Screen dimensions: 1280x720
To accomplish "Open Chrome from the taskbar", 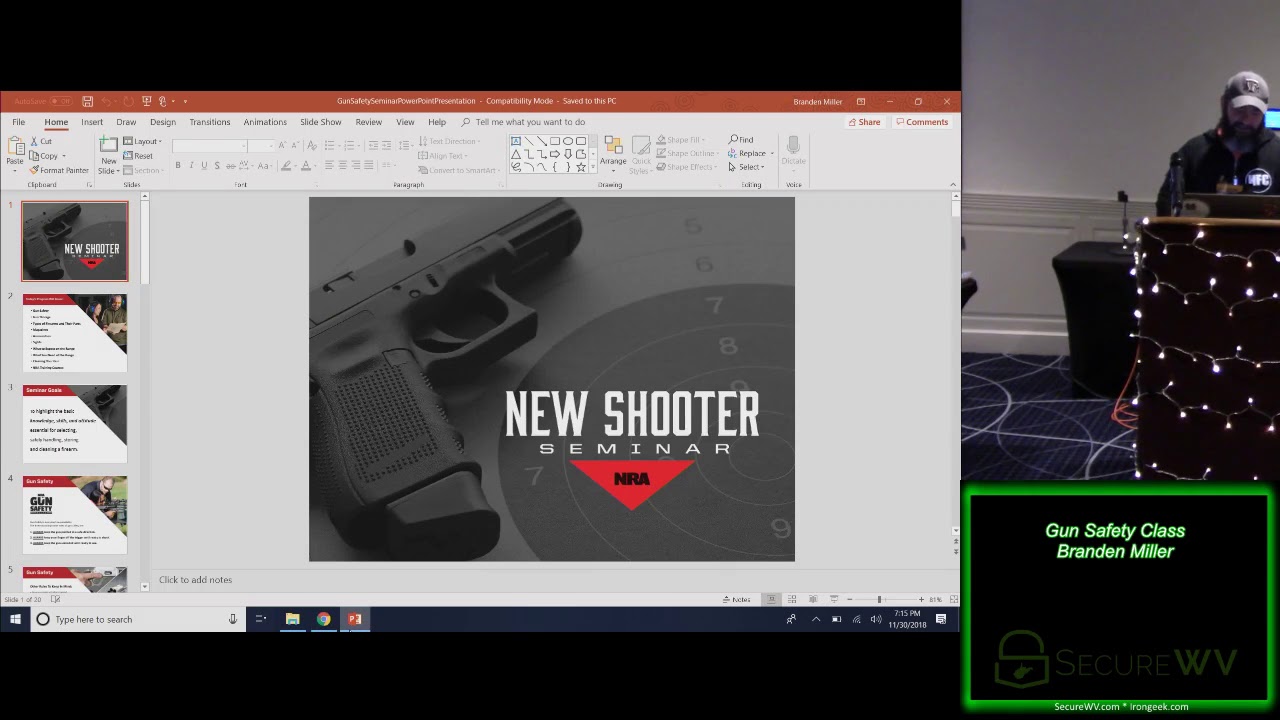I will click(x=323, y=619).
